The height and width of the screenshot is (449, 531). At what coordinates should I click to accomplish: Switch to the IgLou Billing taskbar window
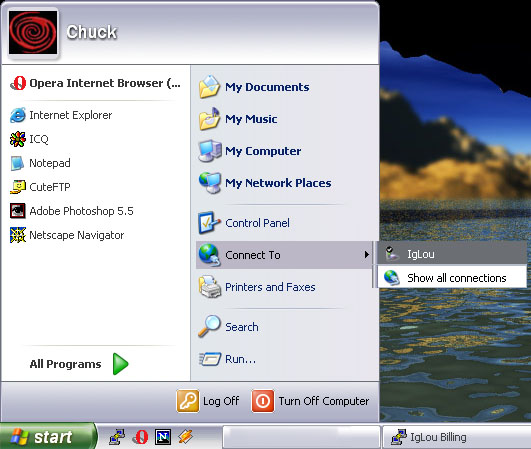click(457, 437)
